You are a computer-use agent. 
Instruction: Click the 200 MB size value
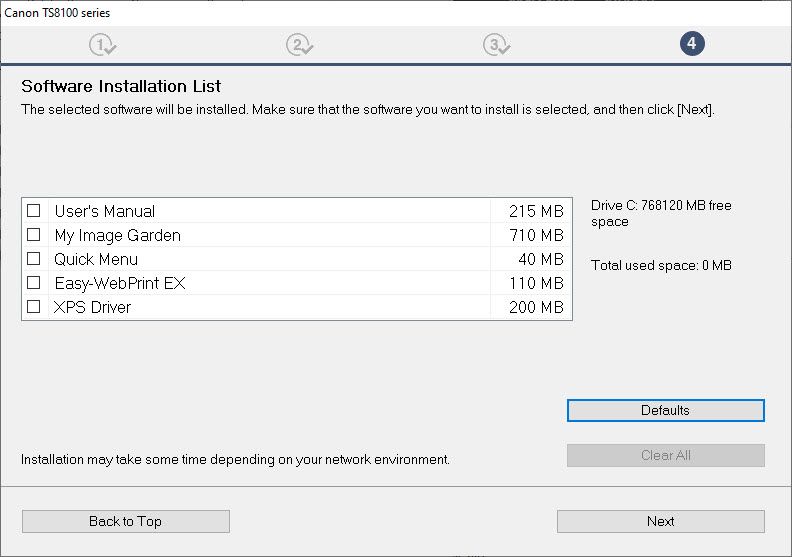(x=536, y=307)
